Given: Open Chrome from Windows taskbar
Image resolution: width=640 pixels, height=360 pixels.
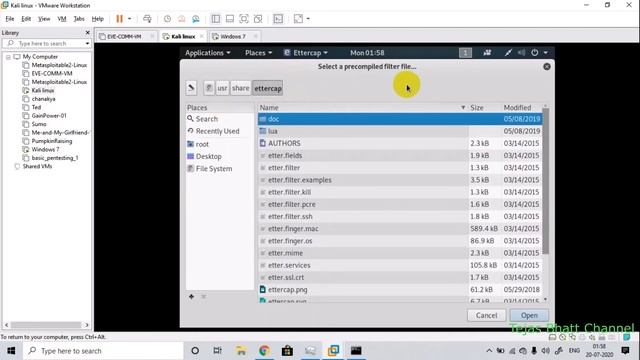Looking at the screenshot, I should (264, 351).
